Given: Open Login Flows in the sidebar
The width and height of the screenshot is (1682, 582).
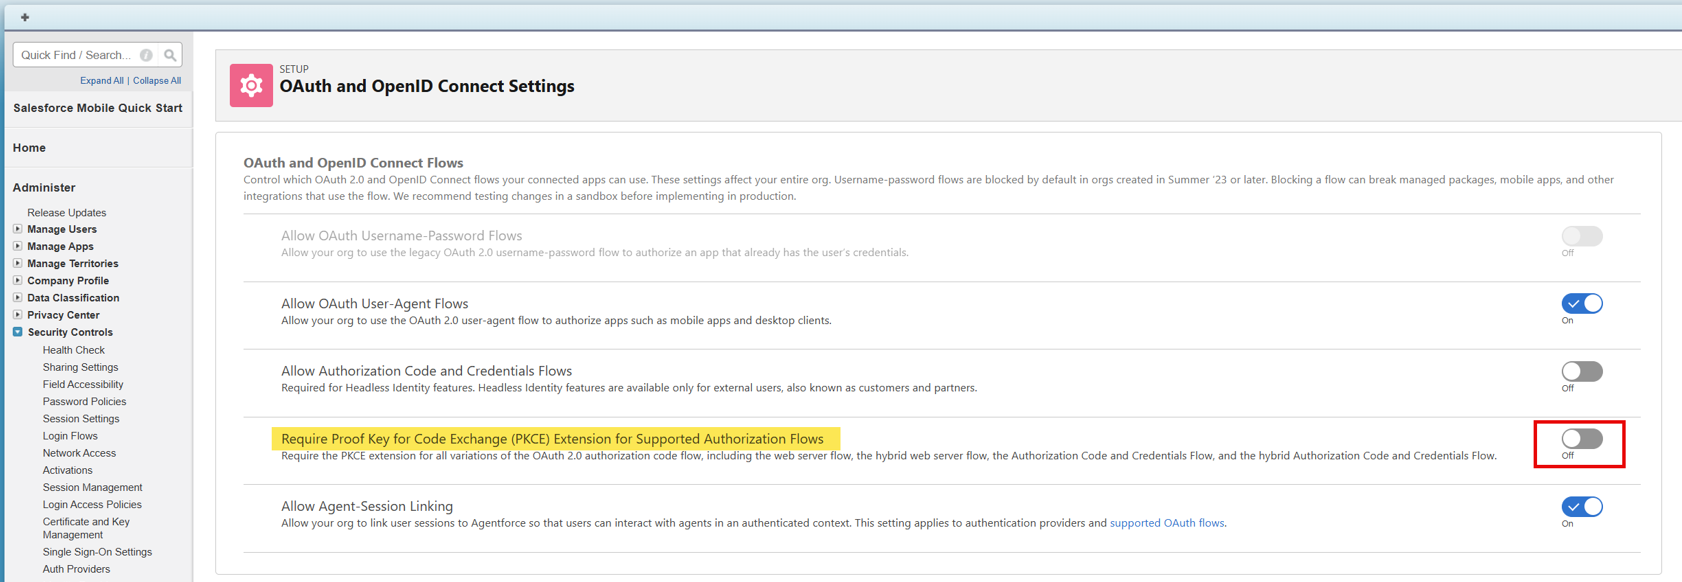Looking at the screenshot, I should point(70,436).
